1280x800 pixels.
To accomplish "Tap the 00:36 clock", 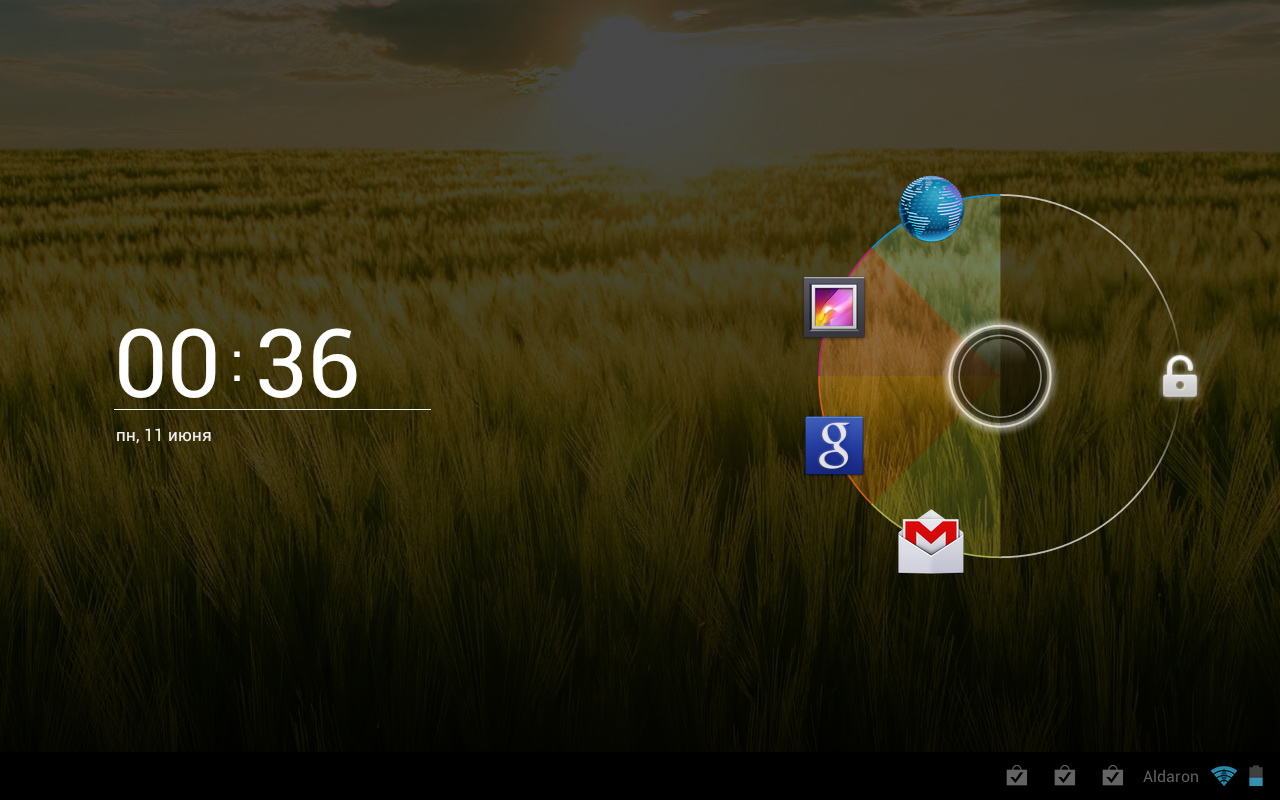I will pyautogui.click(x=237, y=365).
